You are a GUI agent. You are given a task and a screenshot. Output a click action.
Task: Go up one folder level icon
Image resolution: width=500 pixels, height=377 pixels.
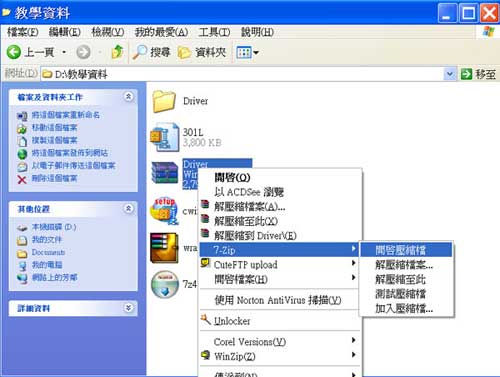click(117, 52)
